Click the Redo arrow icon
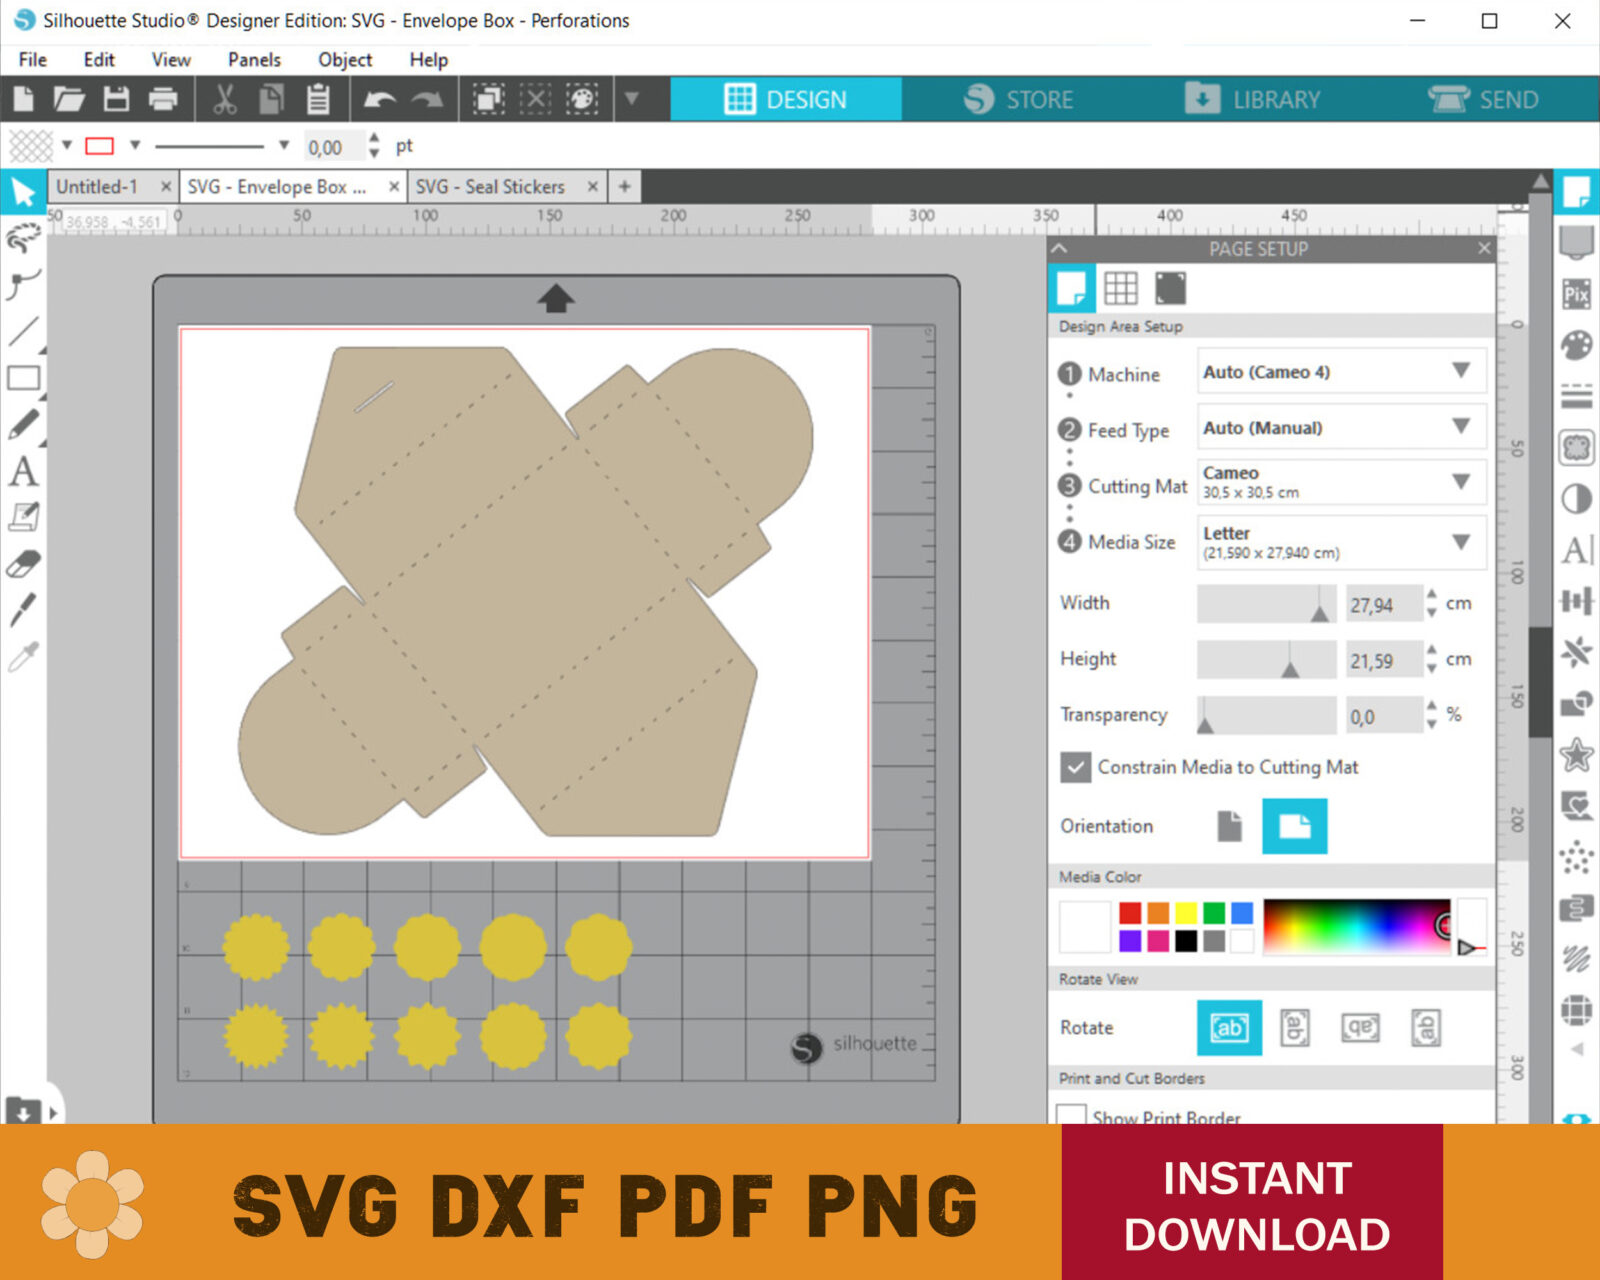This screenshot has width=1600, height=1280. (427, 99)
